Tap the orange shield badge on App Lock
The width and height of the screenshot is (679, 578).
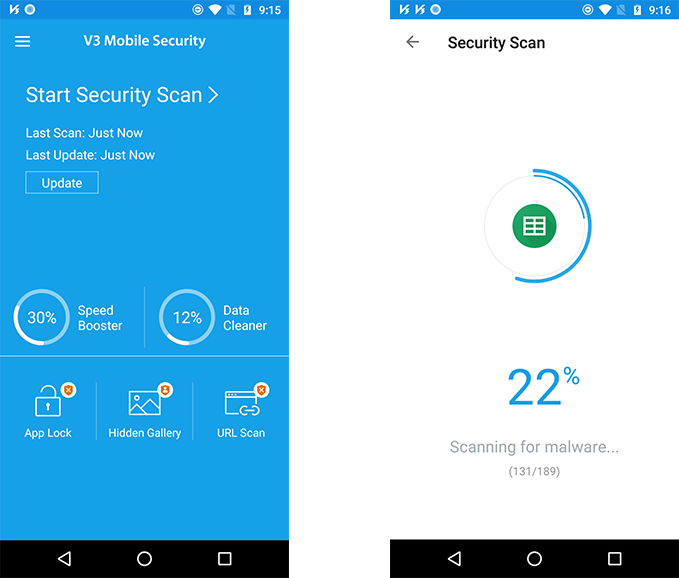68,390
